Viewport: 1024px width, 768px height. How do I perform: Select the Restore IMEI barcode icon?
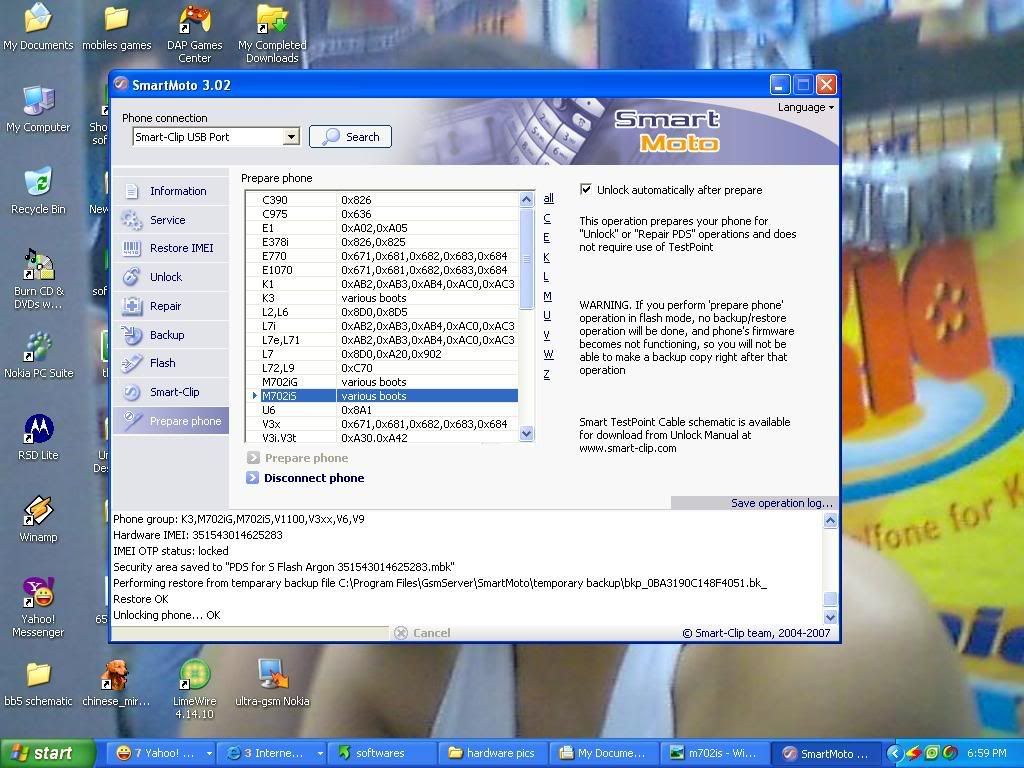[132, 248]
